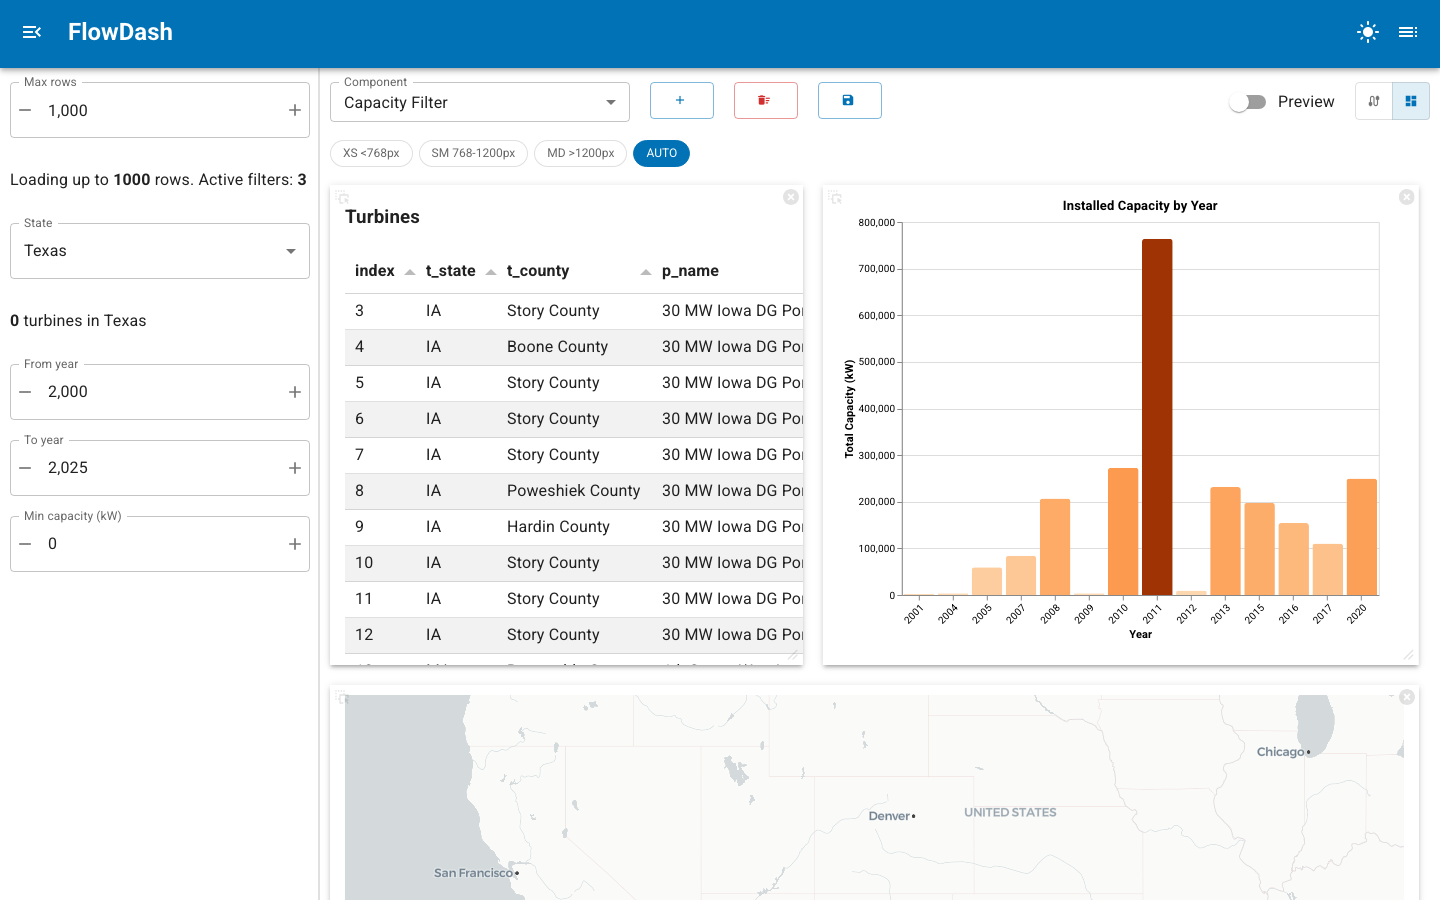Delete components with red trash button
The height and width of the screenshot is (900, 1440).
point(765,100)
